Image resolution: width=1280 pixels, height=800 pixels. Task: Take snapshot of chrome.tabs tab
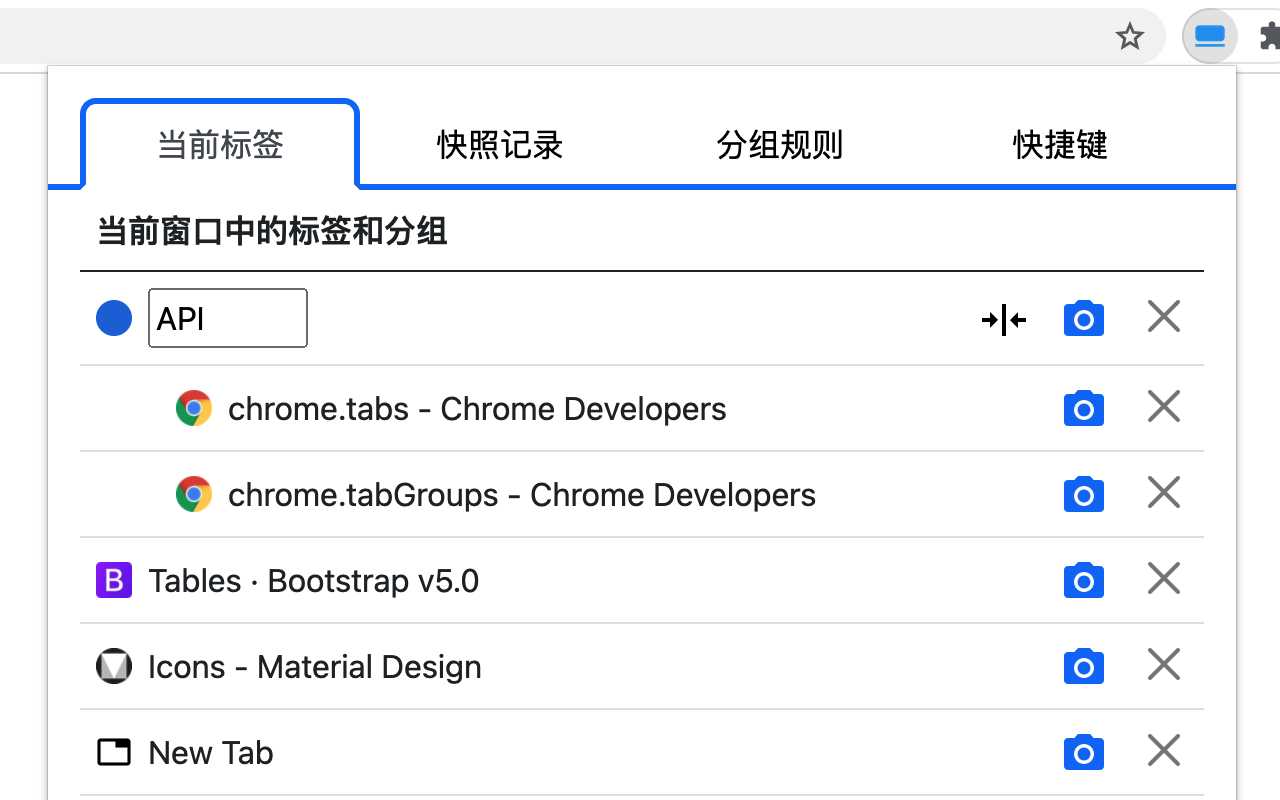1083,409
